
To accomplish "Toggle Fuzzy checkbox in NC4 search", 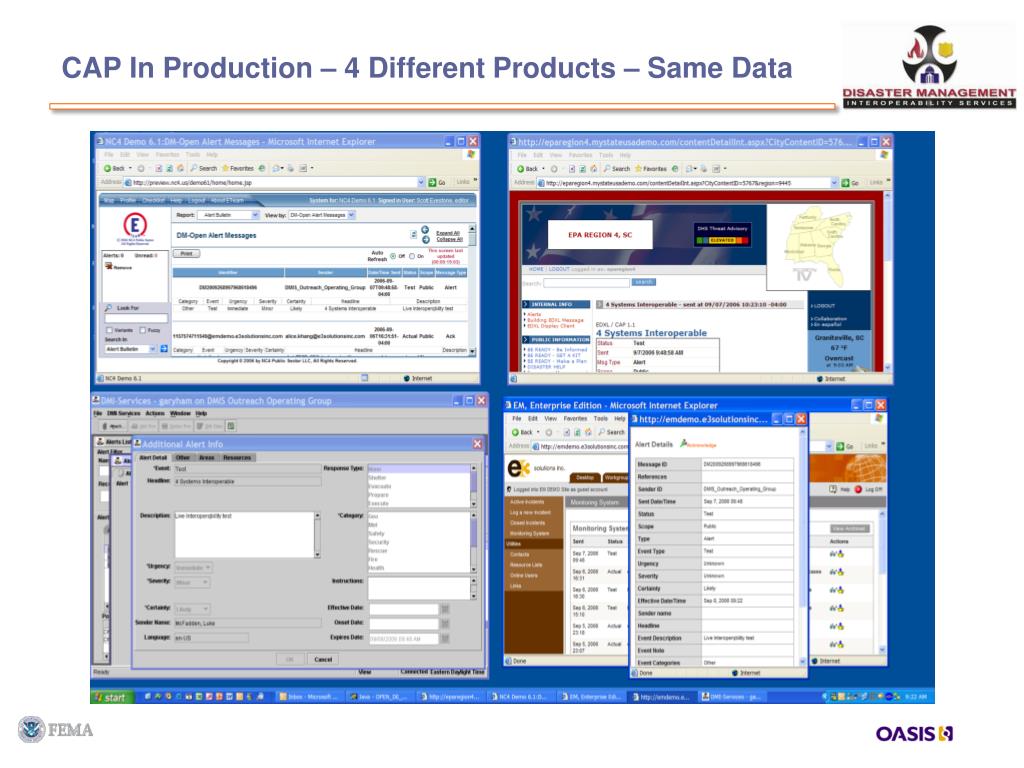I will pyautogui.click(x=142, y=330).
